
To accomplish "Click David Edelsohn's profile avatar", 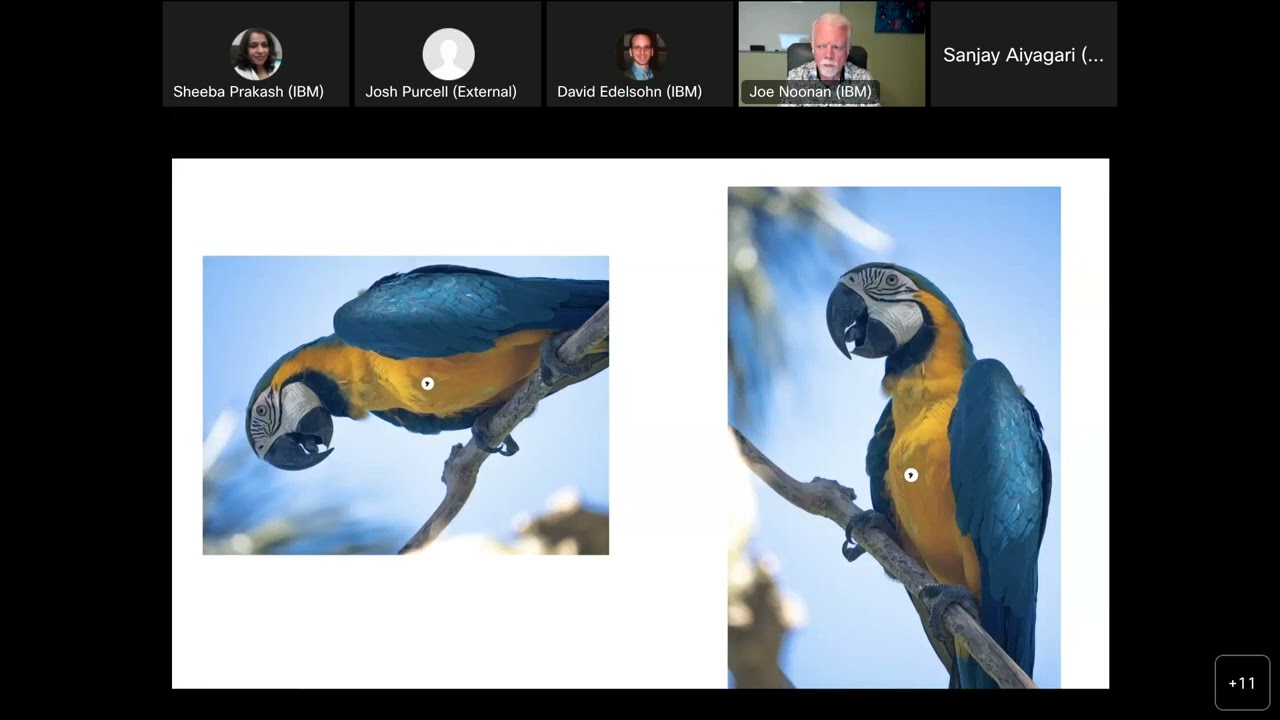I will pyautogui.click(x=640, y=54).
